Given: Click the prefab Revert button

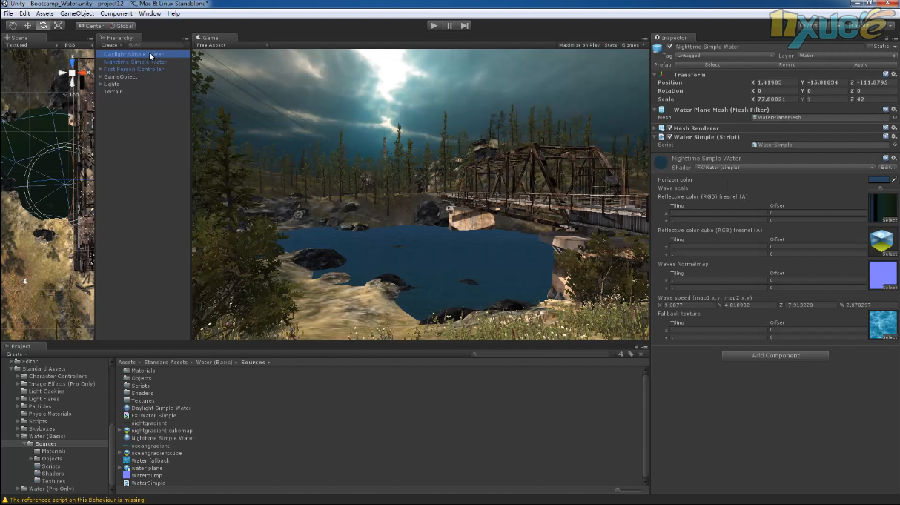Looking at the screenshot, I should pyautogui.click(x=787, y=65).
